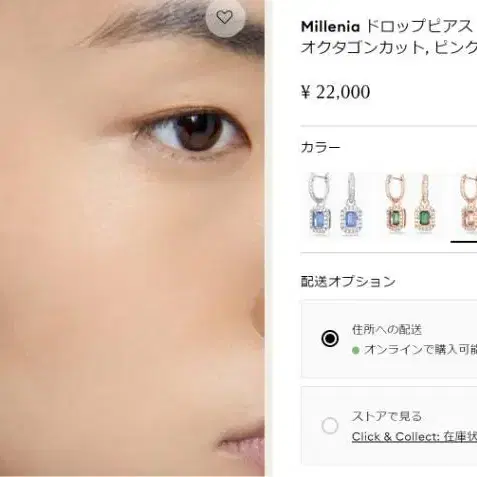Select the ストアで見る radio button

[330, 426]
